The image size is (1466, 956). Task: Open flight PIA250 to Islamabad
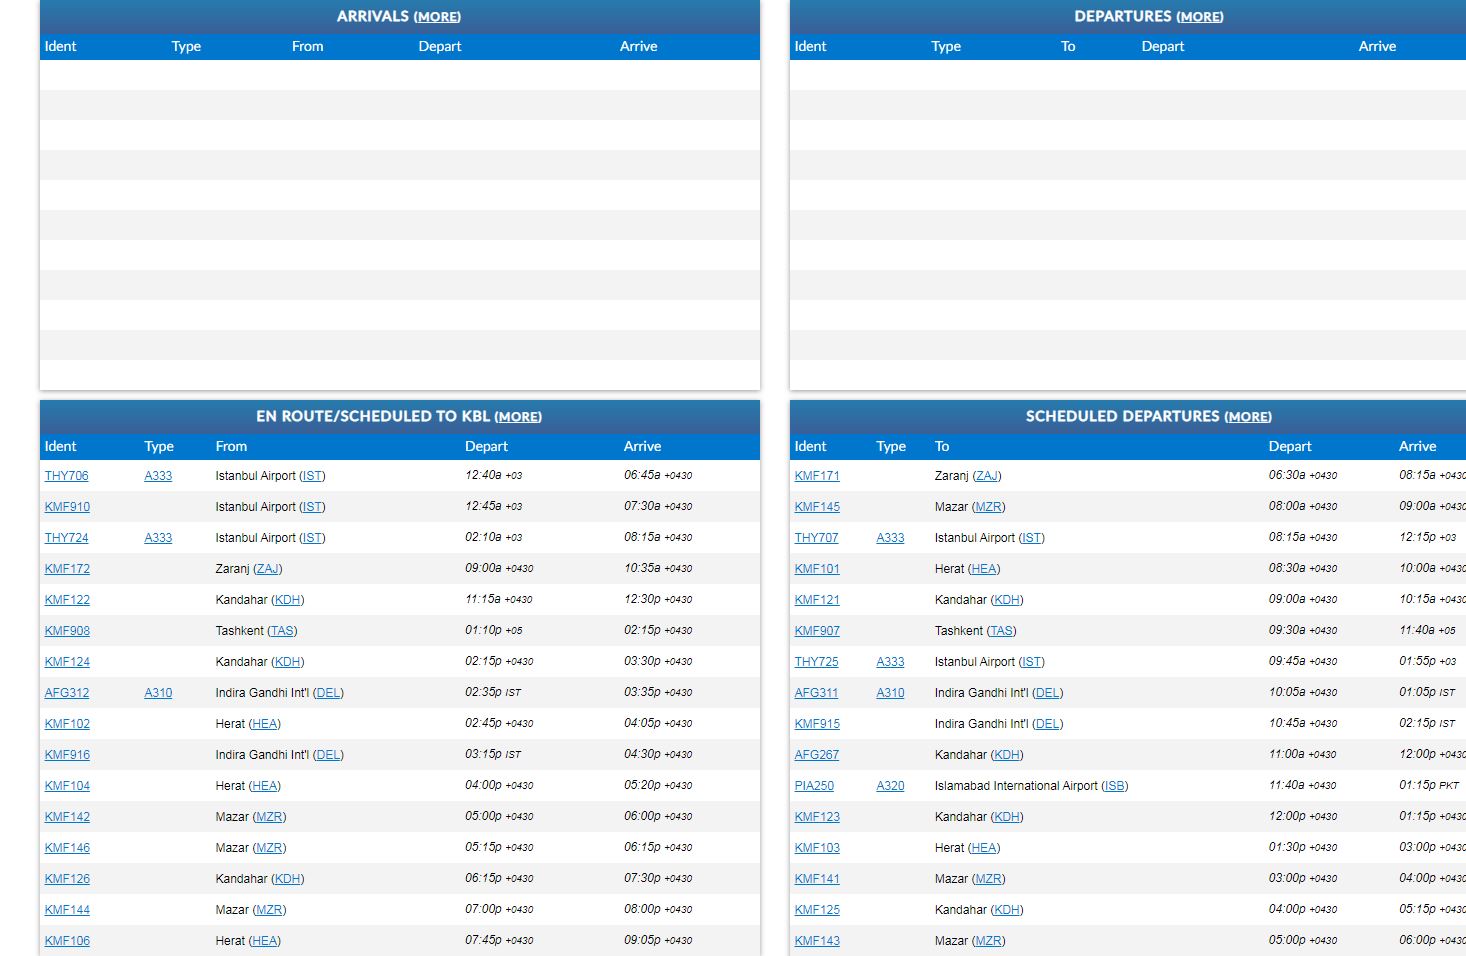814,786
